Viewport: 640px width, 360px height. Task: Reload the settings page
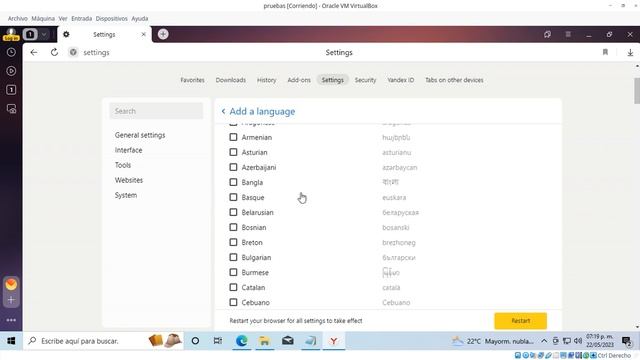[54, 52]
